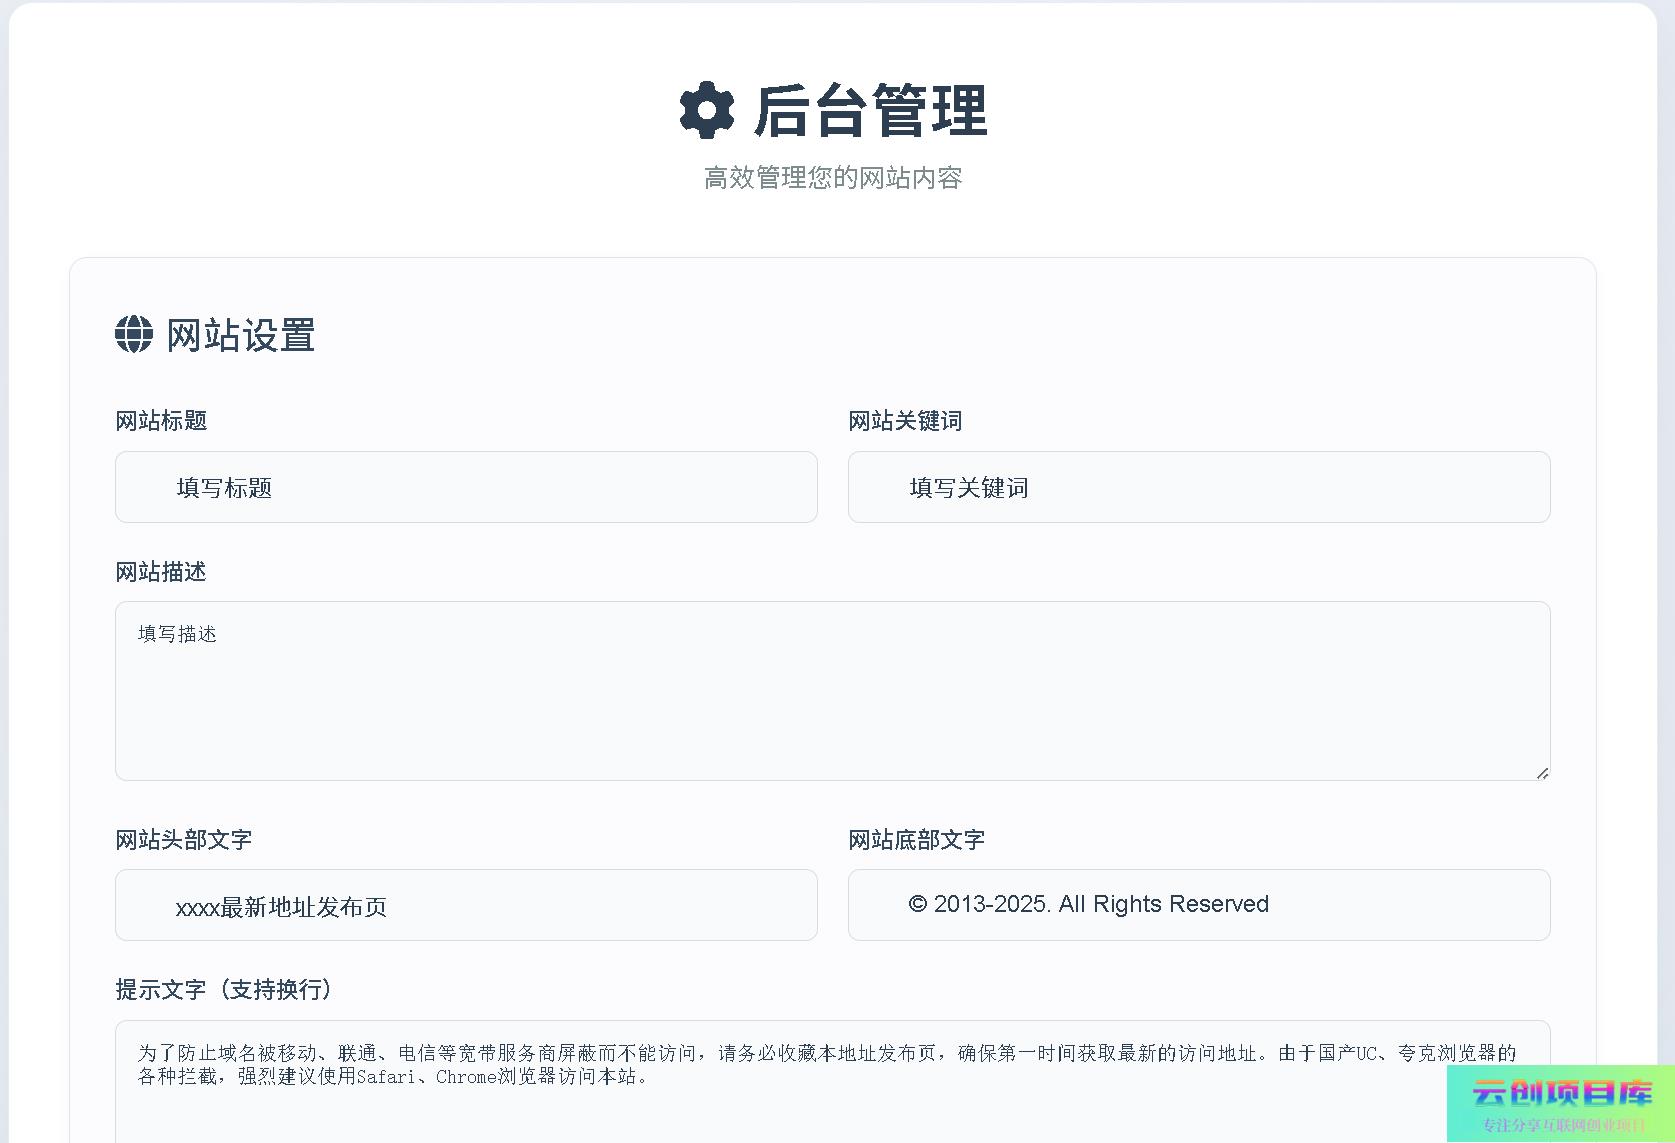Click the globe icon next to 网站设置
The height and width of the screenshot is (1143, 1675).
coord(134,334)
